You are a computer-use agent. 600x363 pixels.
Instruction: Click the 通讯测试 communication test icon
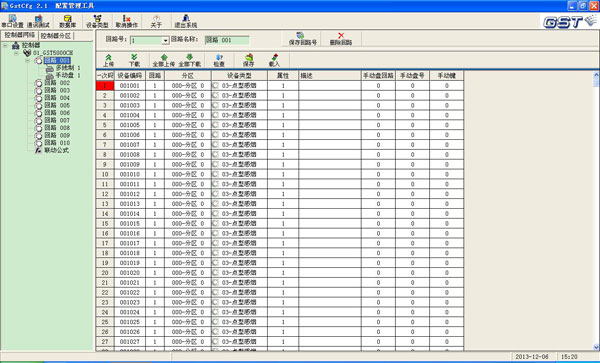tap(38, 21)
